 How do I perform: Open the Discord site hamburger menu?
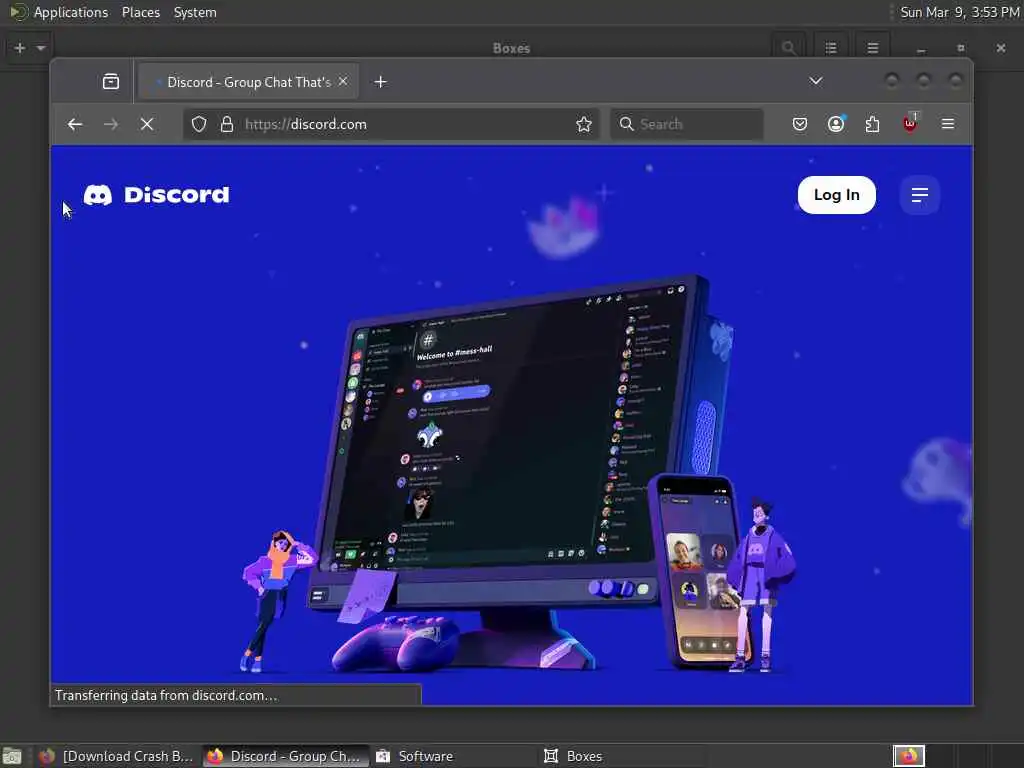[x=920, y=195]
